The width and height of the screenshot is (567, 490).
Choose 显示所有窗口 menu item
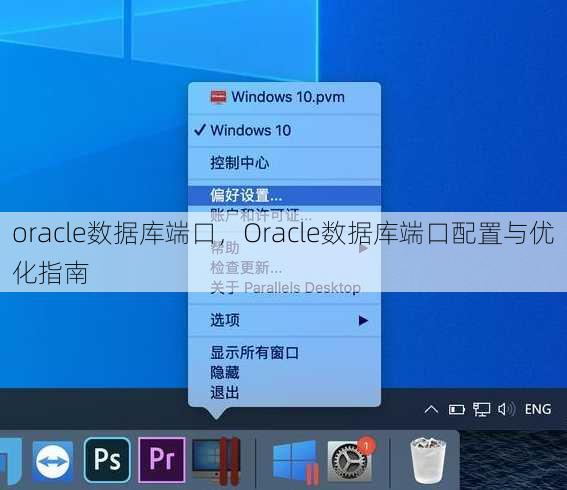(284, 353)
